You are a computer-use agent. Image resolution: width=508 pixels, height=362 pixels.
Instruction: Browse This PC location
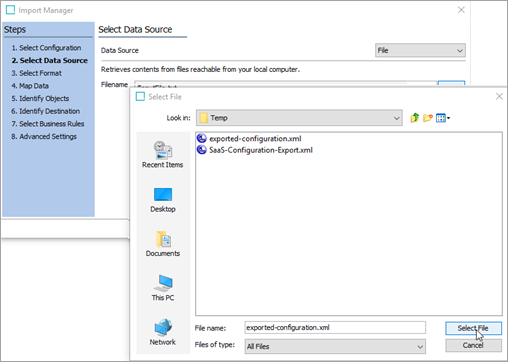click(x=163, y=288)
